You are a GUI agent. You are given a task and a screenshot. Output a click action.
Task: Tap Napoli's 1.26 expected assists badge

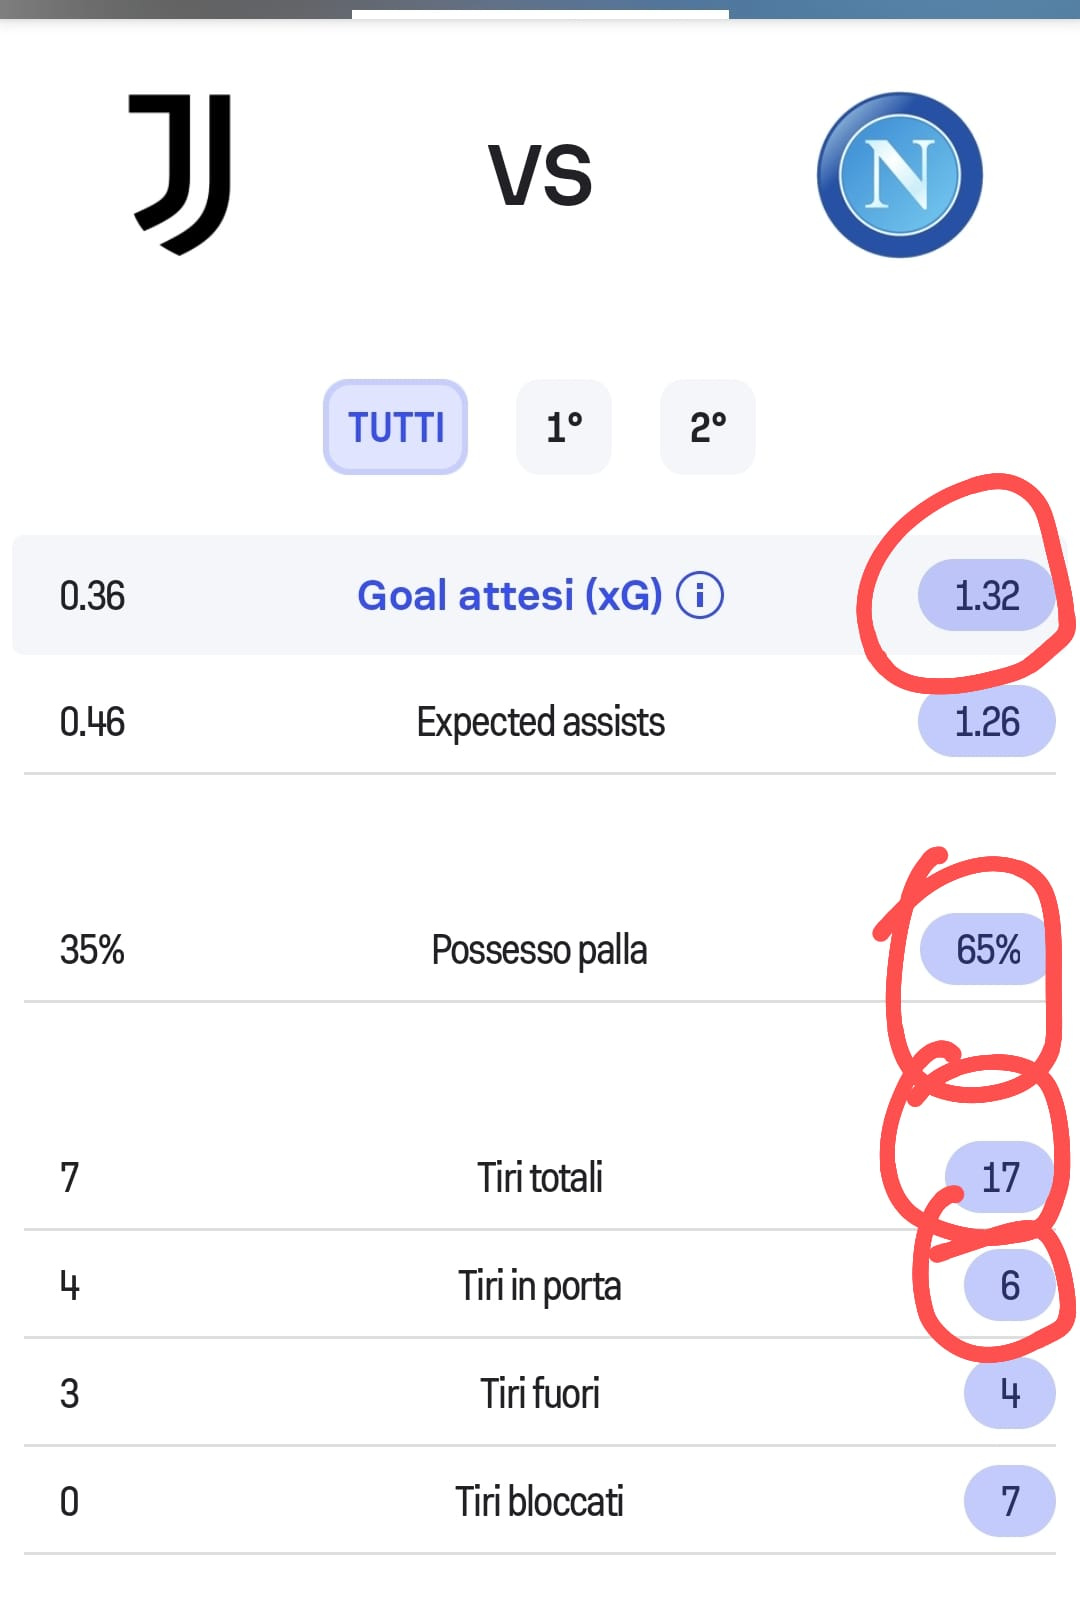click(987, 722)
